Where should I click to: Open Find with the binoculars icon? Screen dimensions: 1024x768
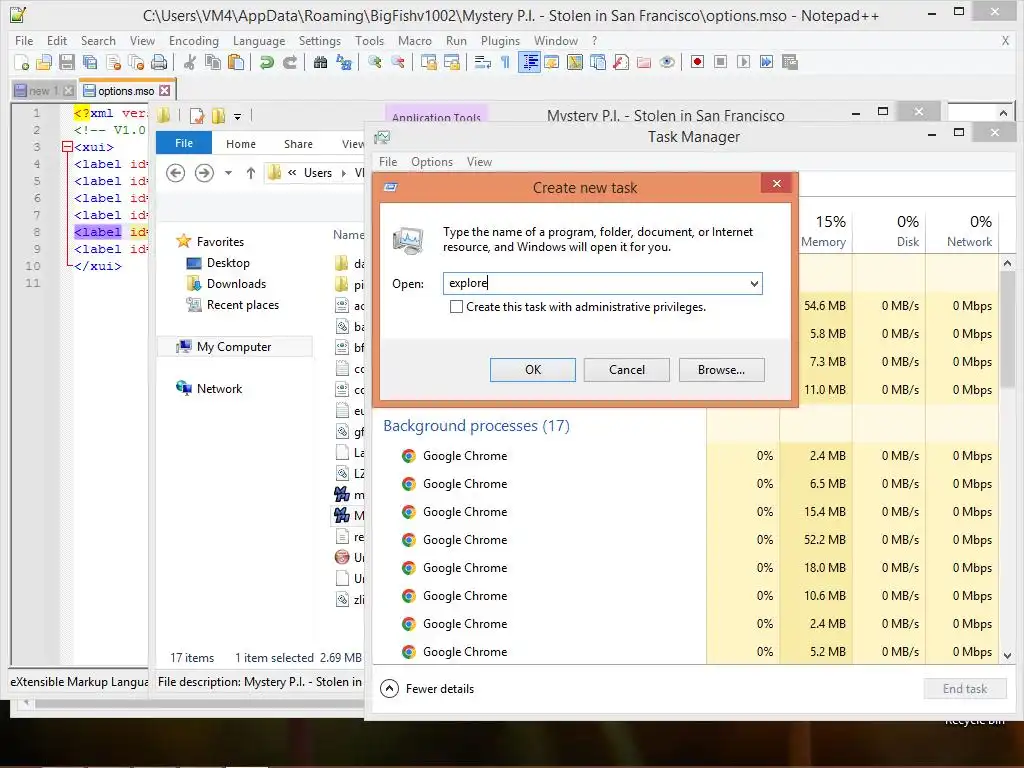[x=320, y=62]
